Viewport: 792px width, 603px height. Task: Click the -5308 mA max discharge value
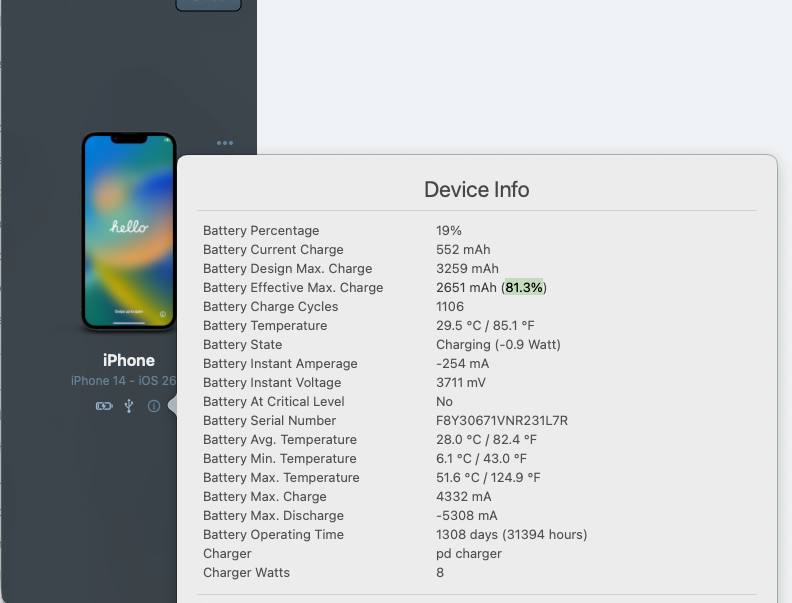(x=466, y=516)
